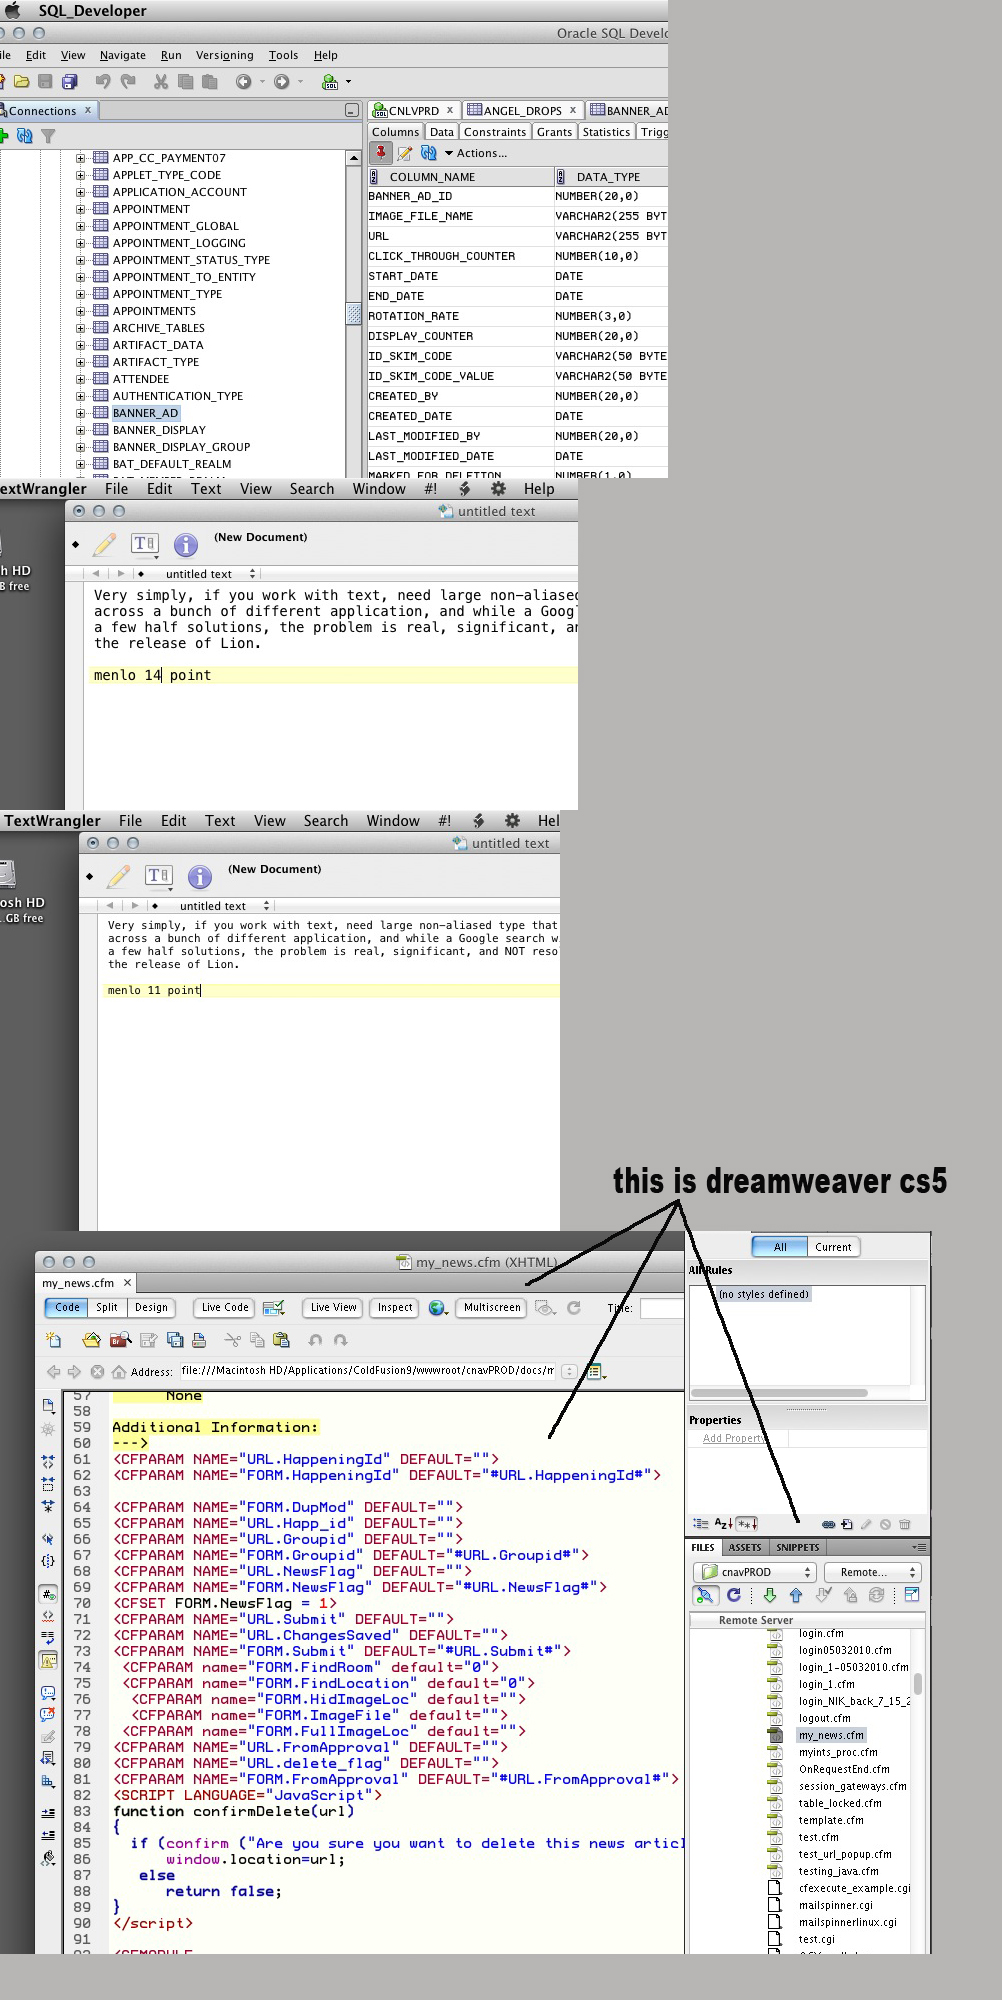Click the Connections tree vertical scrollbar thumb
1002x2000 pixels.
[353, 313]
